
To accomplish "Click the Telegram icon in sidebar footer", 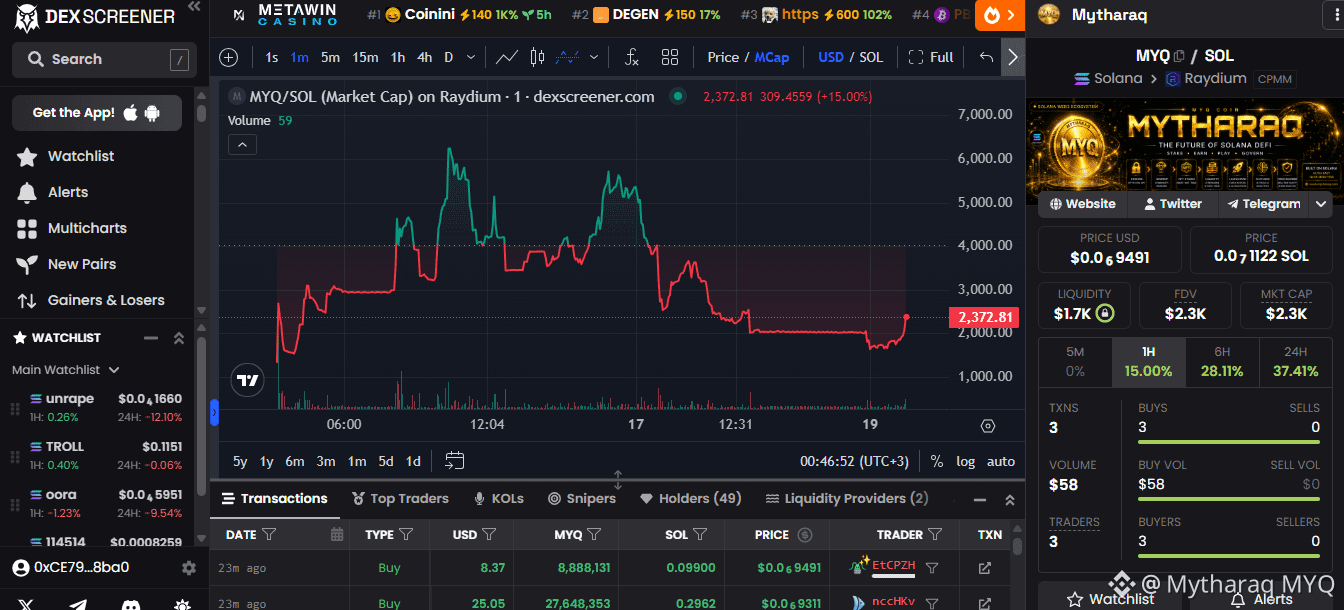I will tap(78, 605).
